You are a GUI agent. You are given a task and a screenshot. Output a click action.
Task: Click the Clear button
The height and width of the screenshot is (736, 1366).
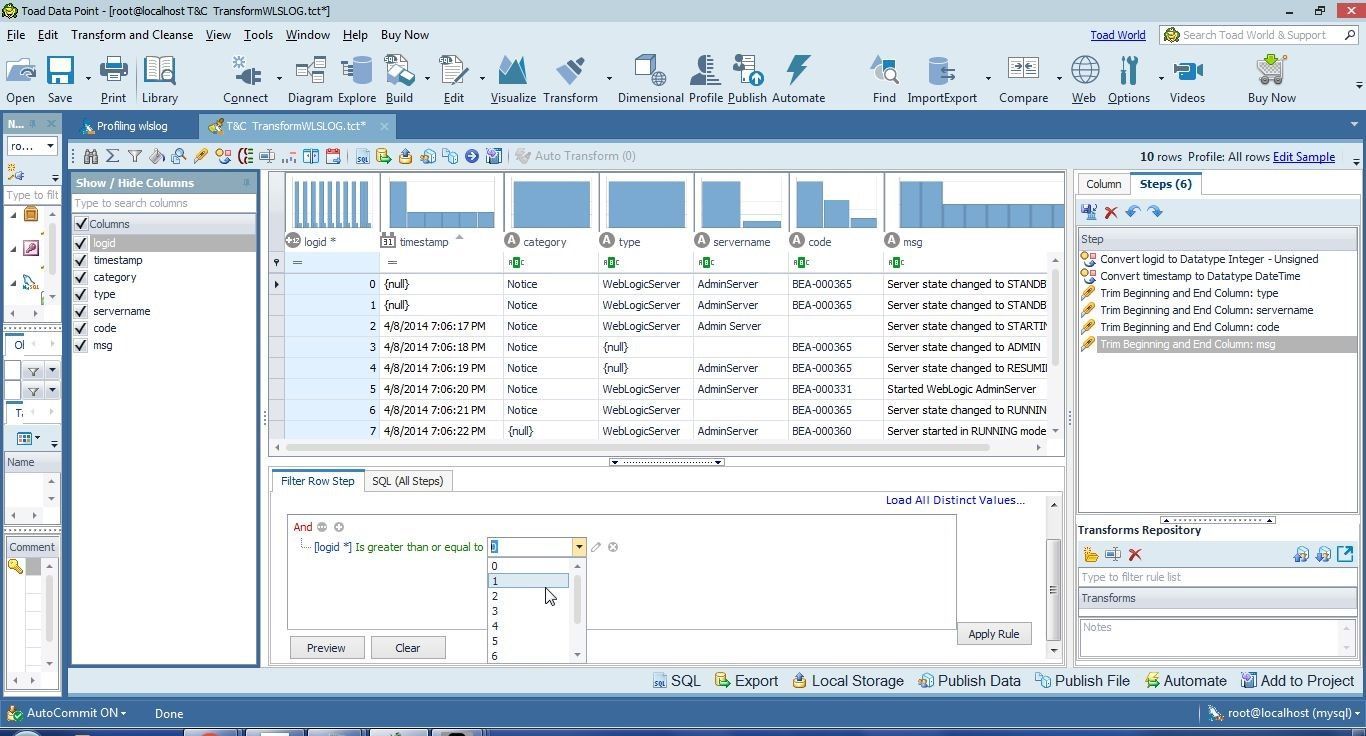(x=407, y=648)
